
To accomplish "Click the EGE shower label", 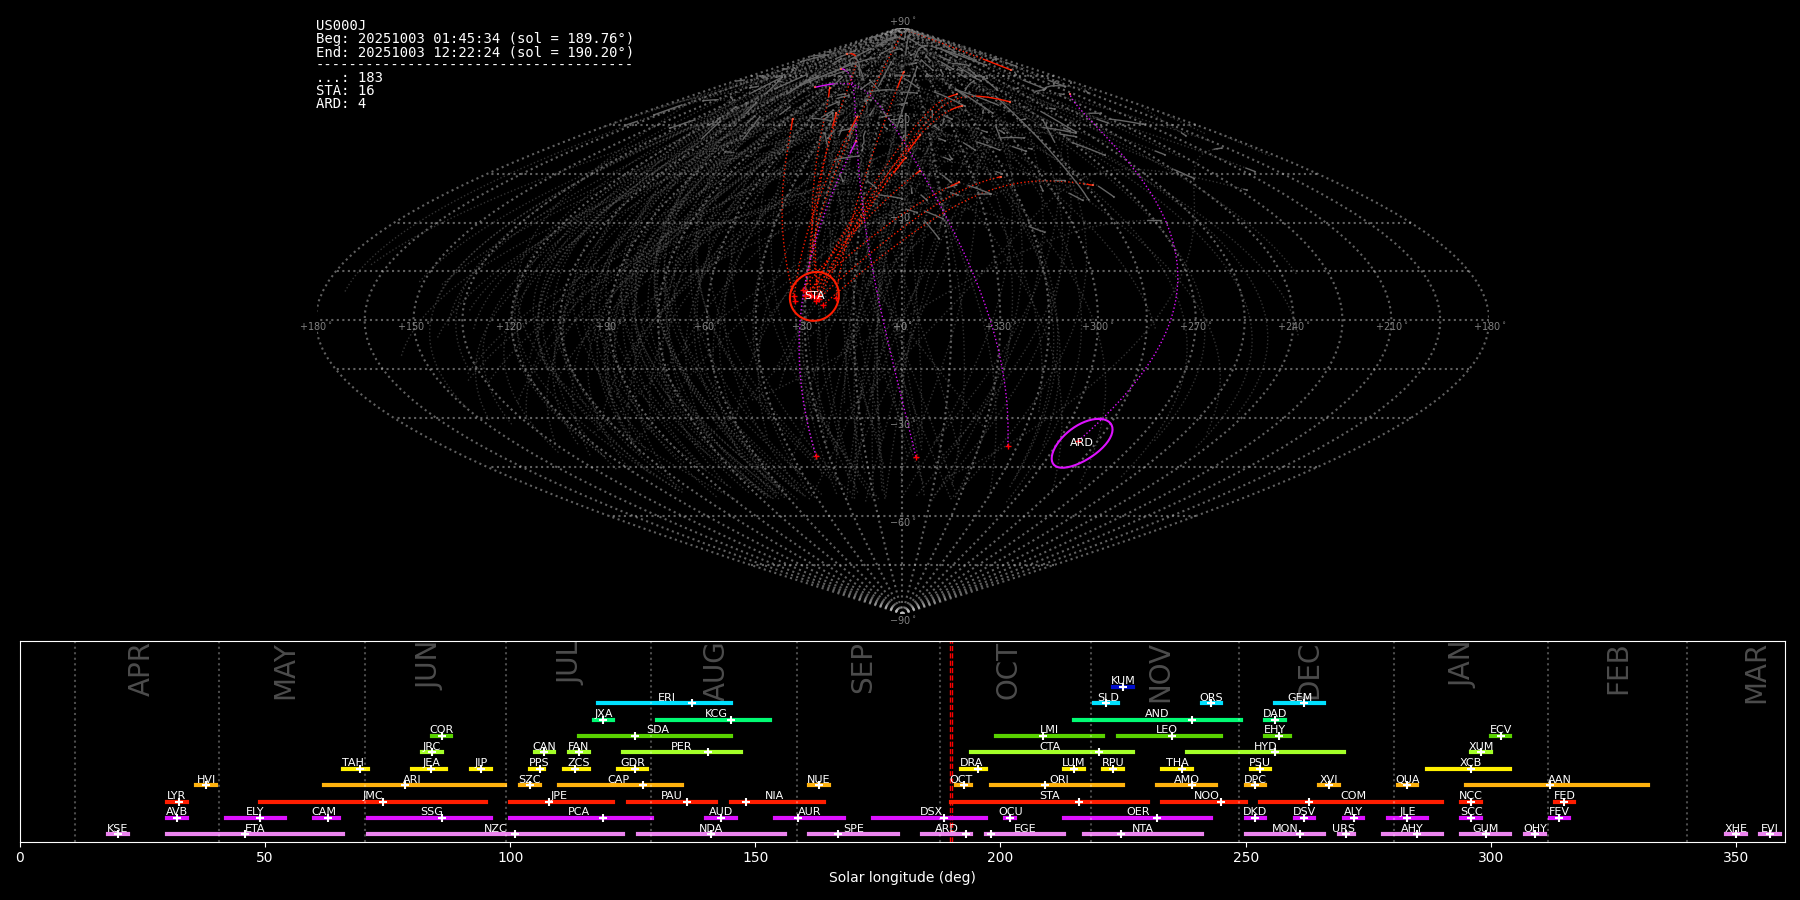I will click(1025, 829).
